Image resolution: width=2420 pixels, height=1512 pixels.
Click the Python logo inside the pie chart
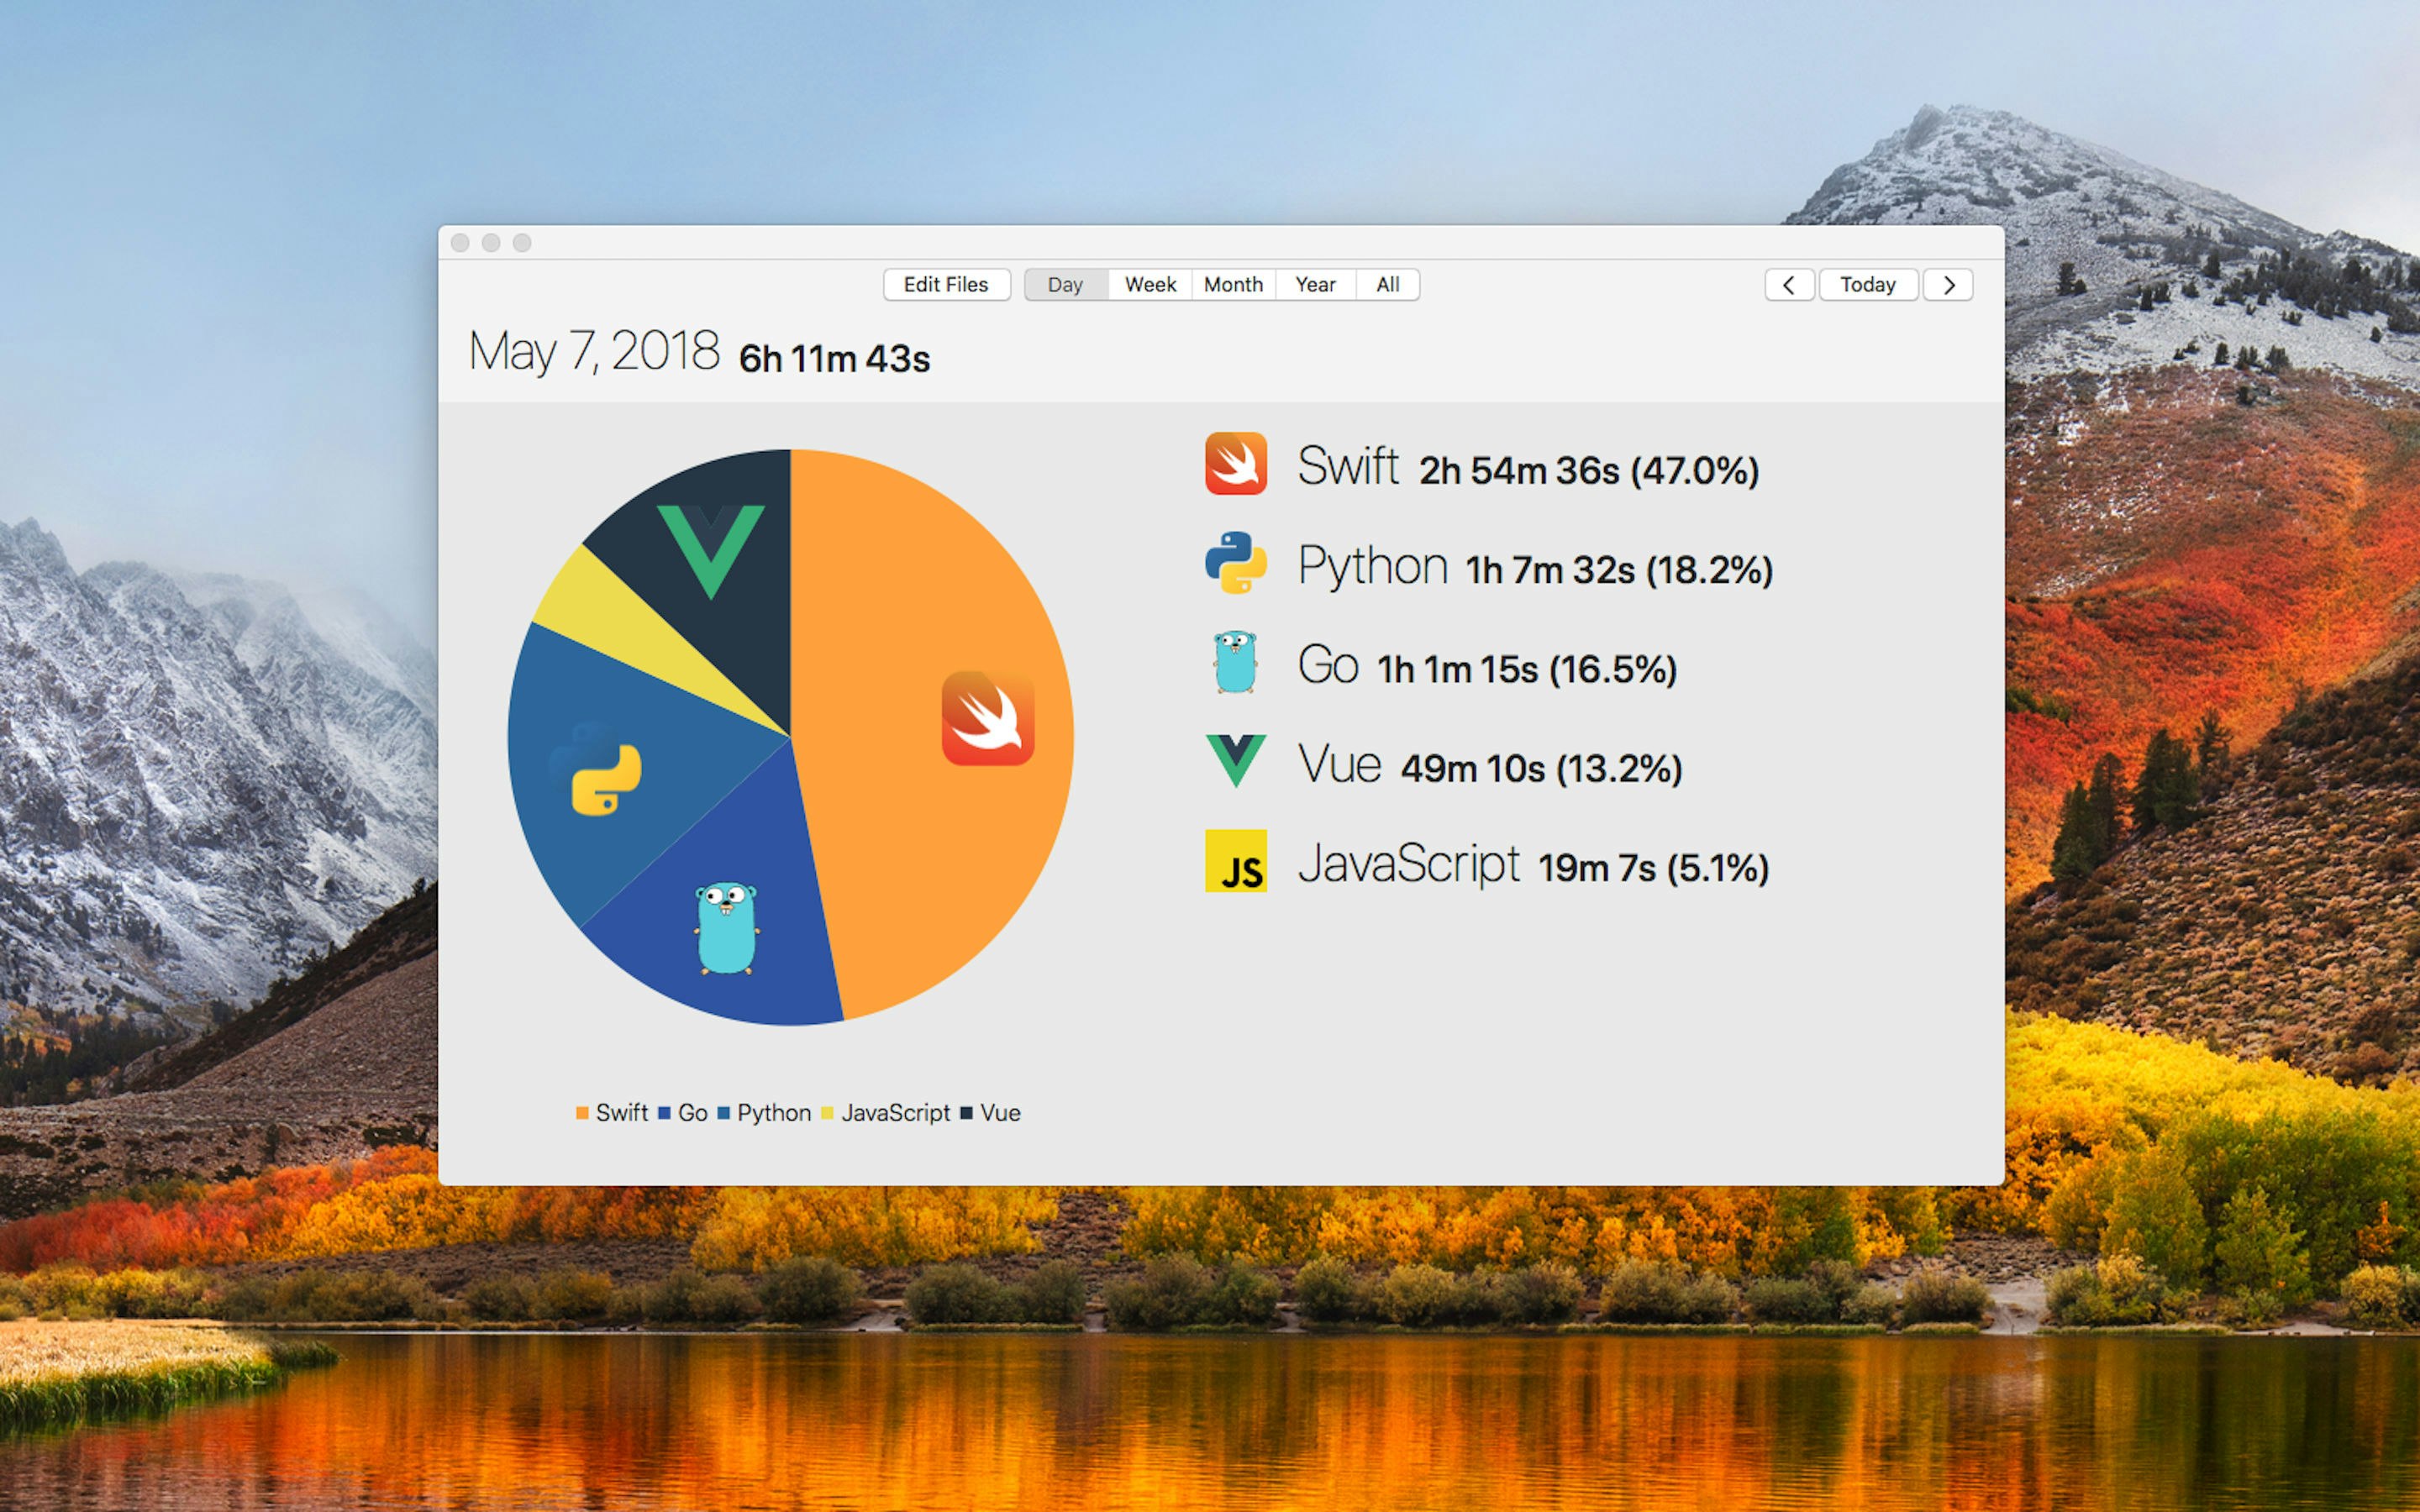pos(597,769)
